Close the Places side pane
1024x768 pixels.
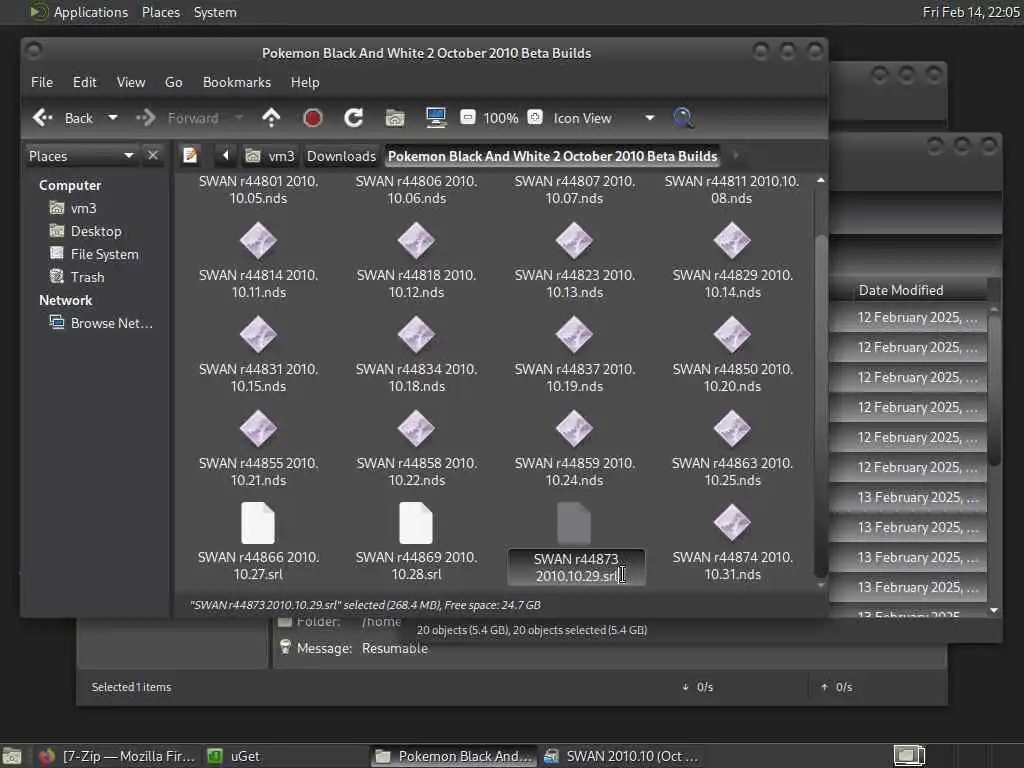coord(153,155)
